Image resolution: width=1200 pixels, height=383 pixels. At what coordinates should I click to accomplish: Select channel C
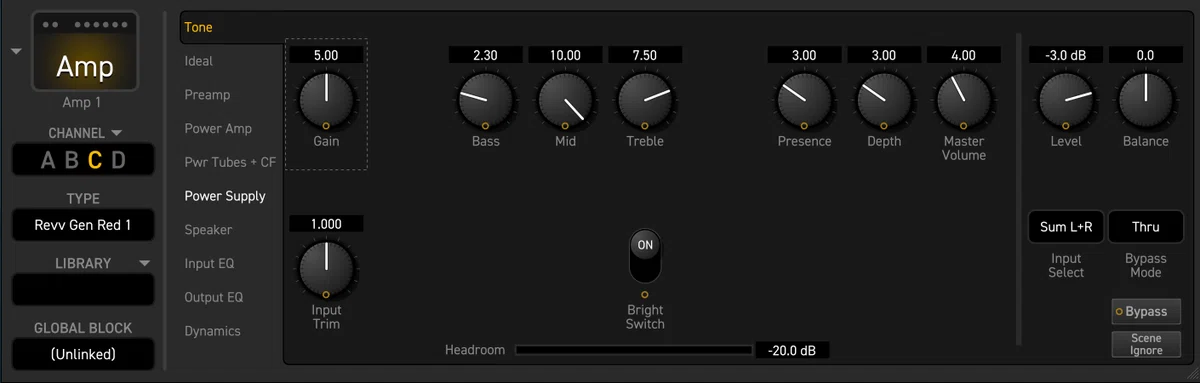tap(95, 160)
